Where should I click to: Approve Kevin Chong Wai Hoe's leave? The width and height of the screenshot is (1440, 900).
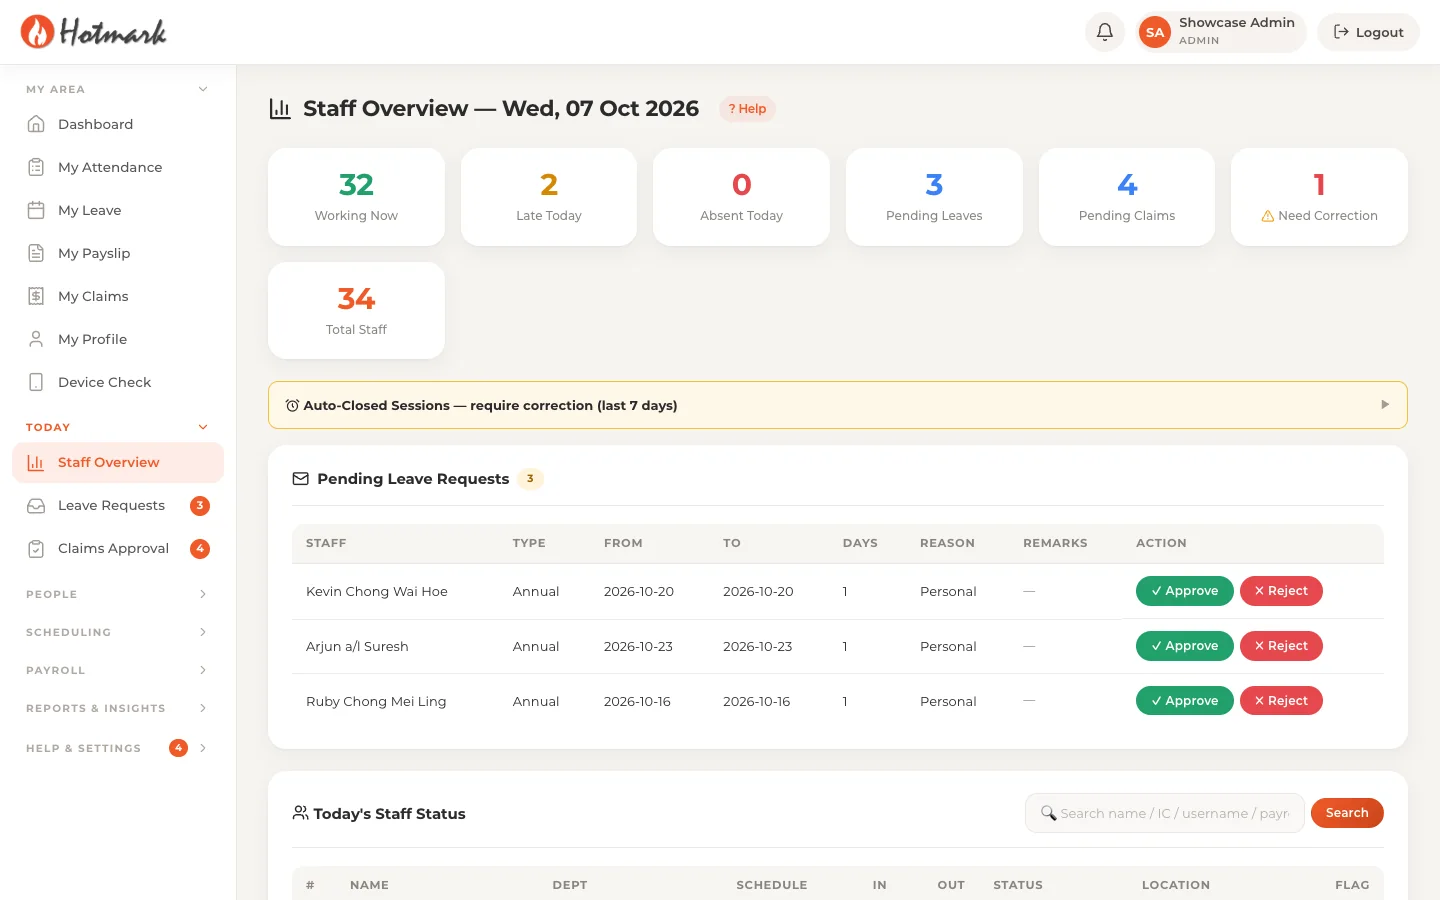[1184, 591]
